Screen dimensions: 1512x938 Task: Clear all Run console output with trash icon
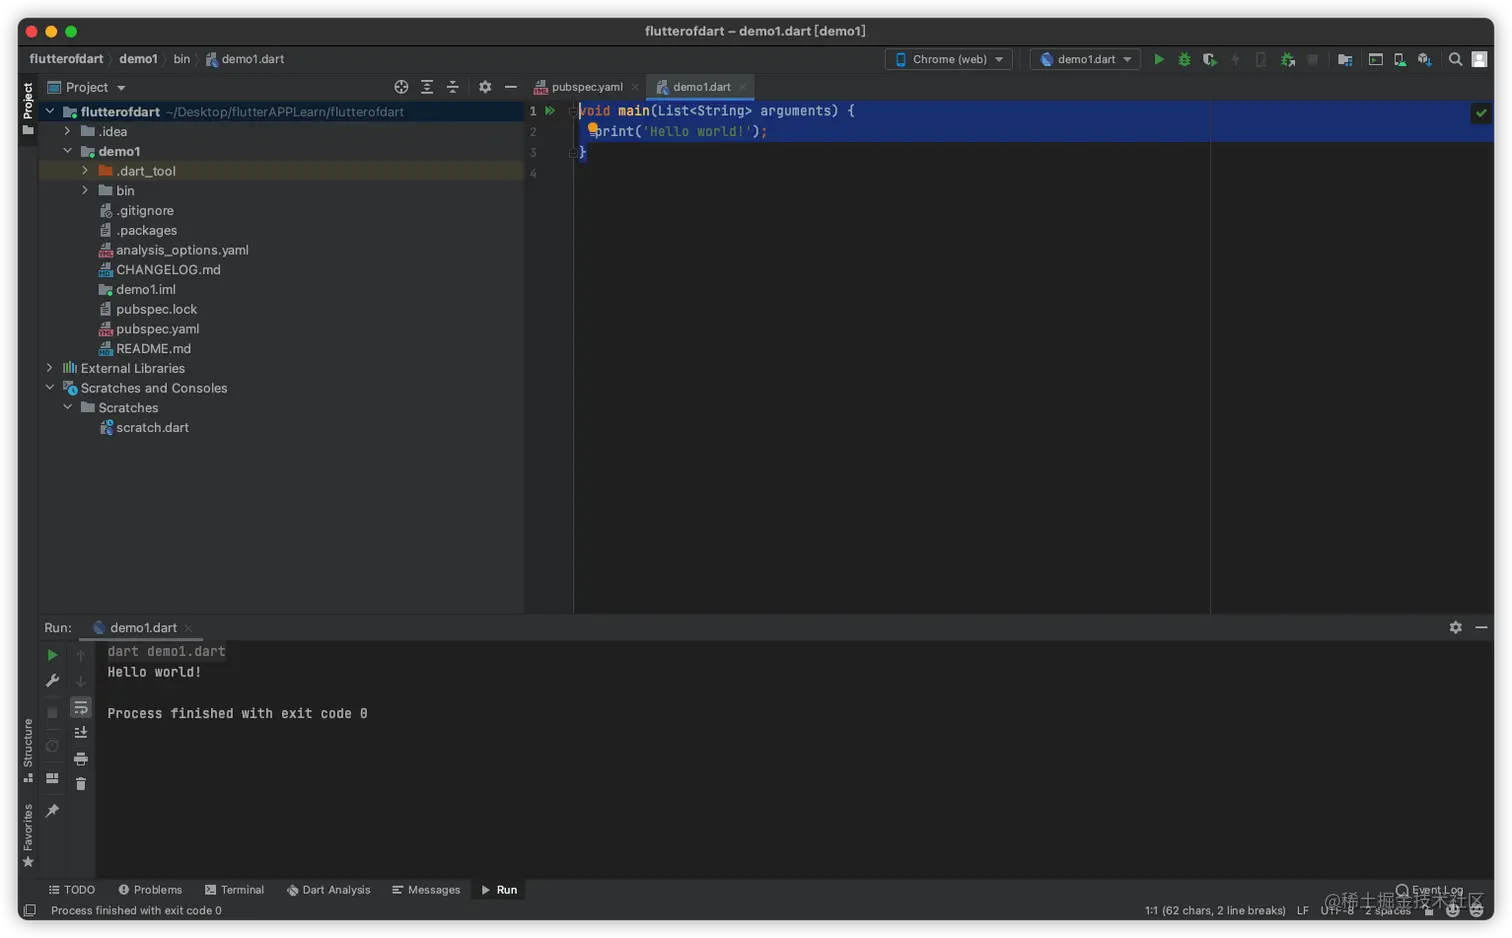point(81,784)
